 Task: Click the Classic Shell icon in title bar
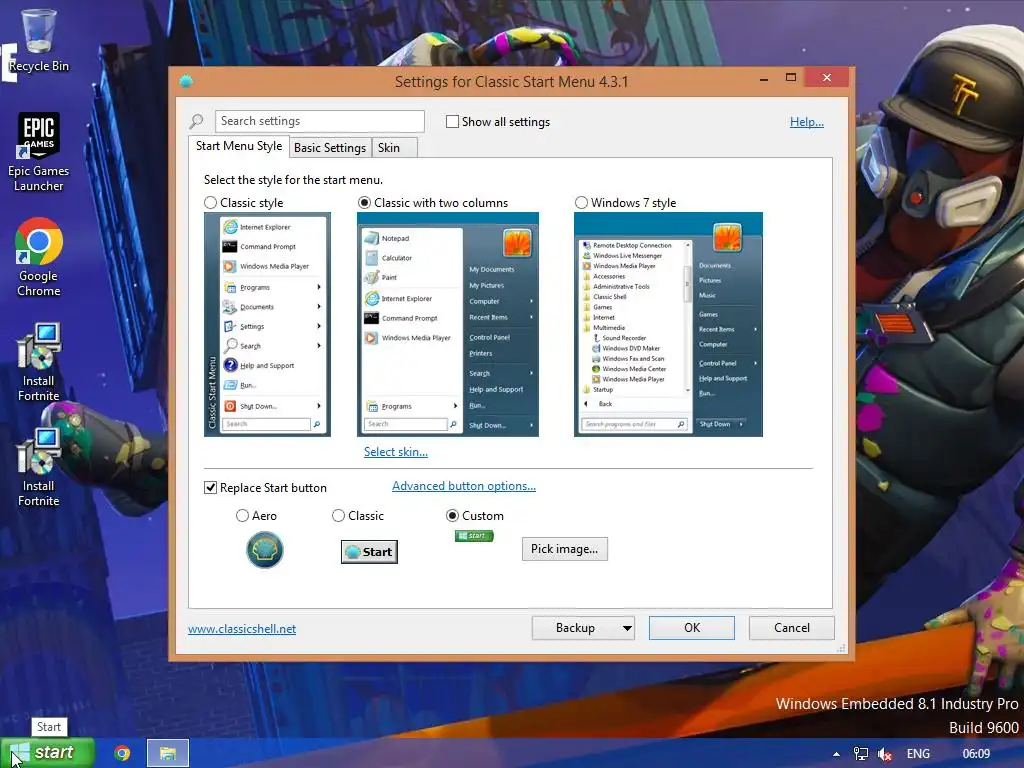[x=186, y=81]
